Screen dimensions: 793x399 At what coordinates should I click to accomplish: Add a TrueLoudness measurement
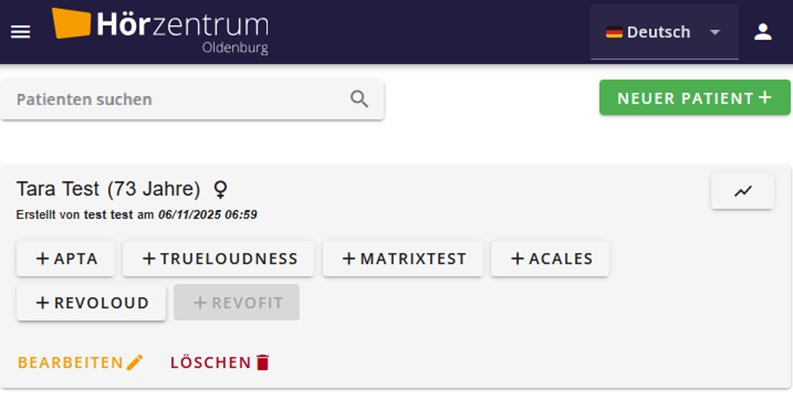coord(218,259)
